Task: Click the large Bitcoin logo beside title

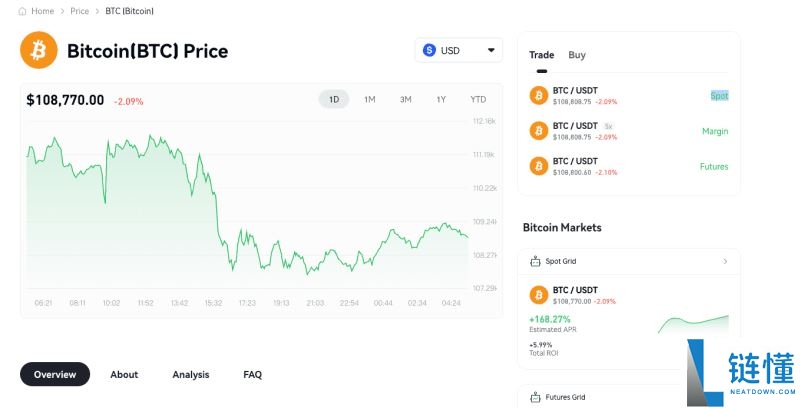Action: 39,50
